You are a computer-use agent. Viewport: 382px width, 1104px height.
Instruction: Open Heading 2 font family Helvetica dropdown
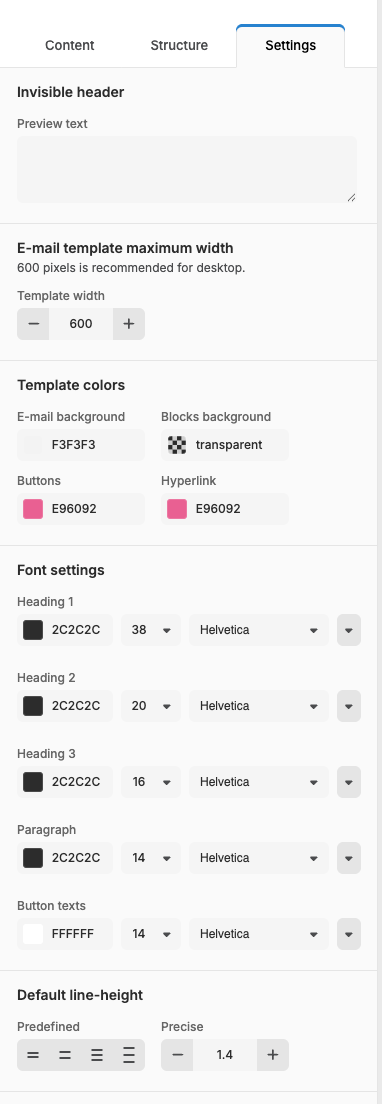[x=259, y=705]
